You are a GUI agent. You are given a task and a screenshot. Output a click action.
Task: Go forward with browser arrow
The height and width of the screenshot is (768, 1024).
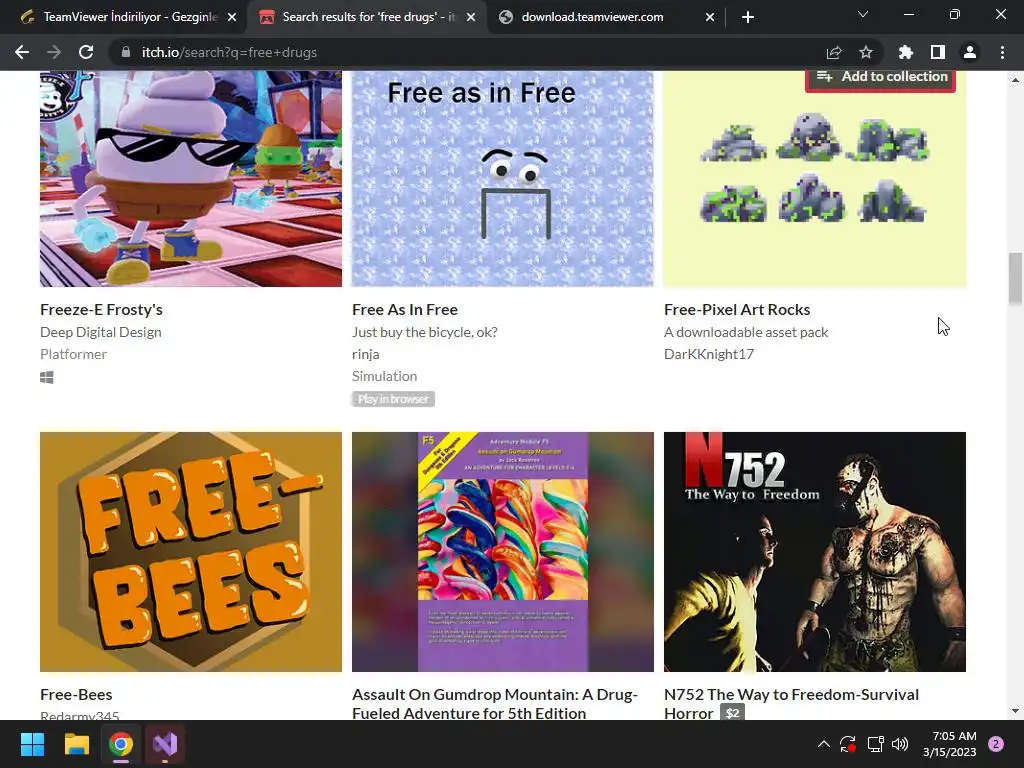(54, 52)
